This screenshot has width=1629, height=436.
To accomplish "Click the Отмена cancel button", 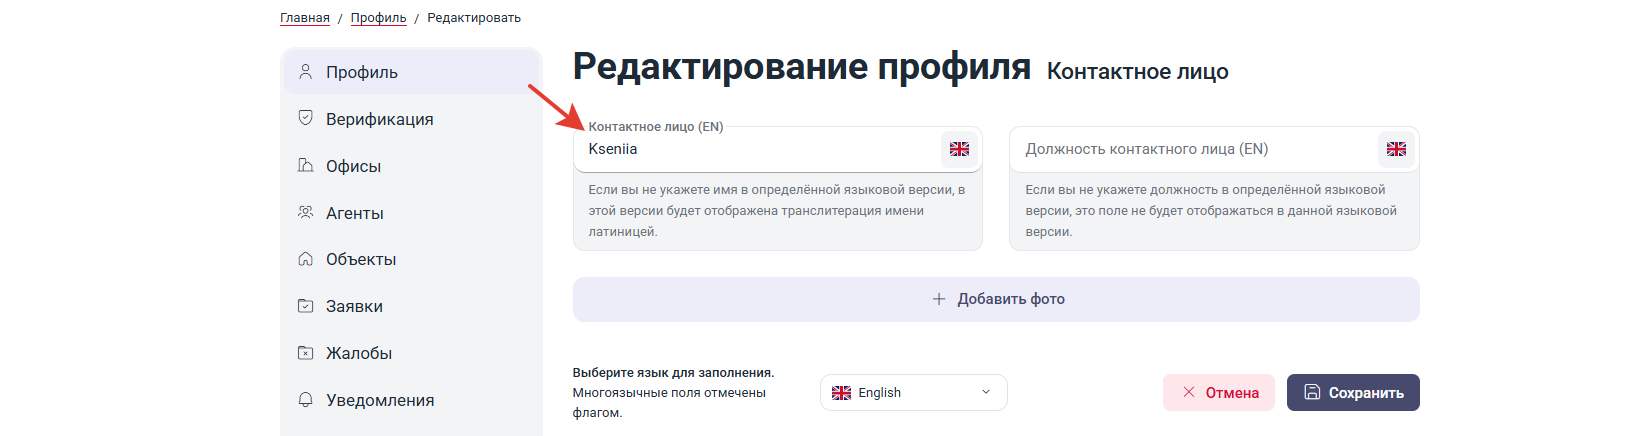I will tap(1219, 392).
